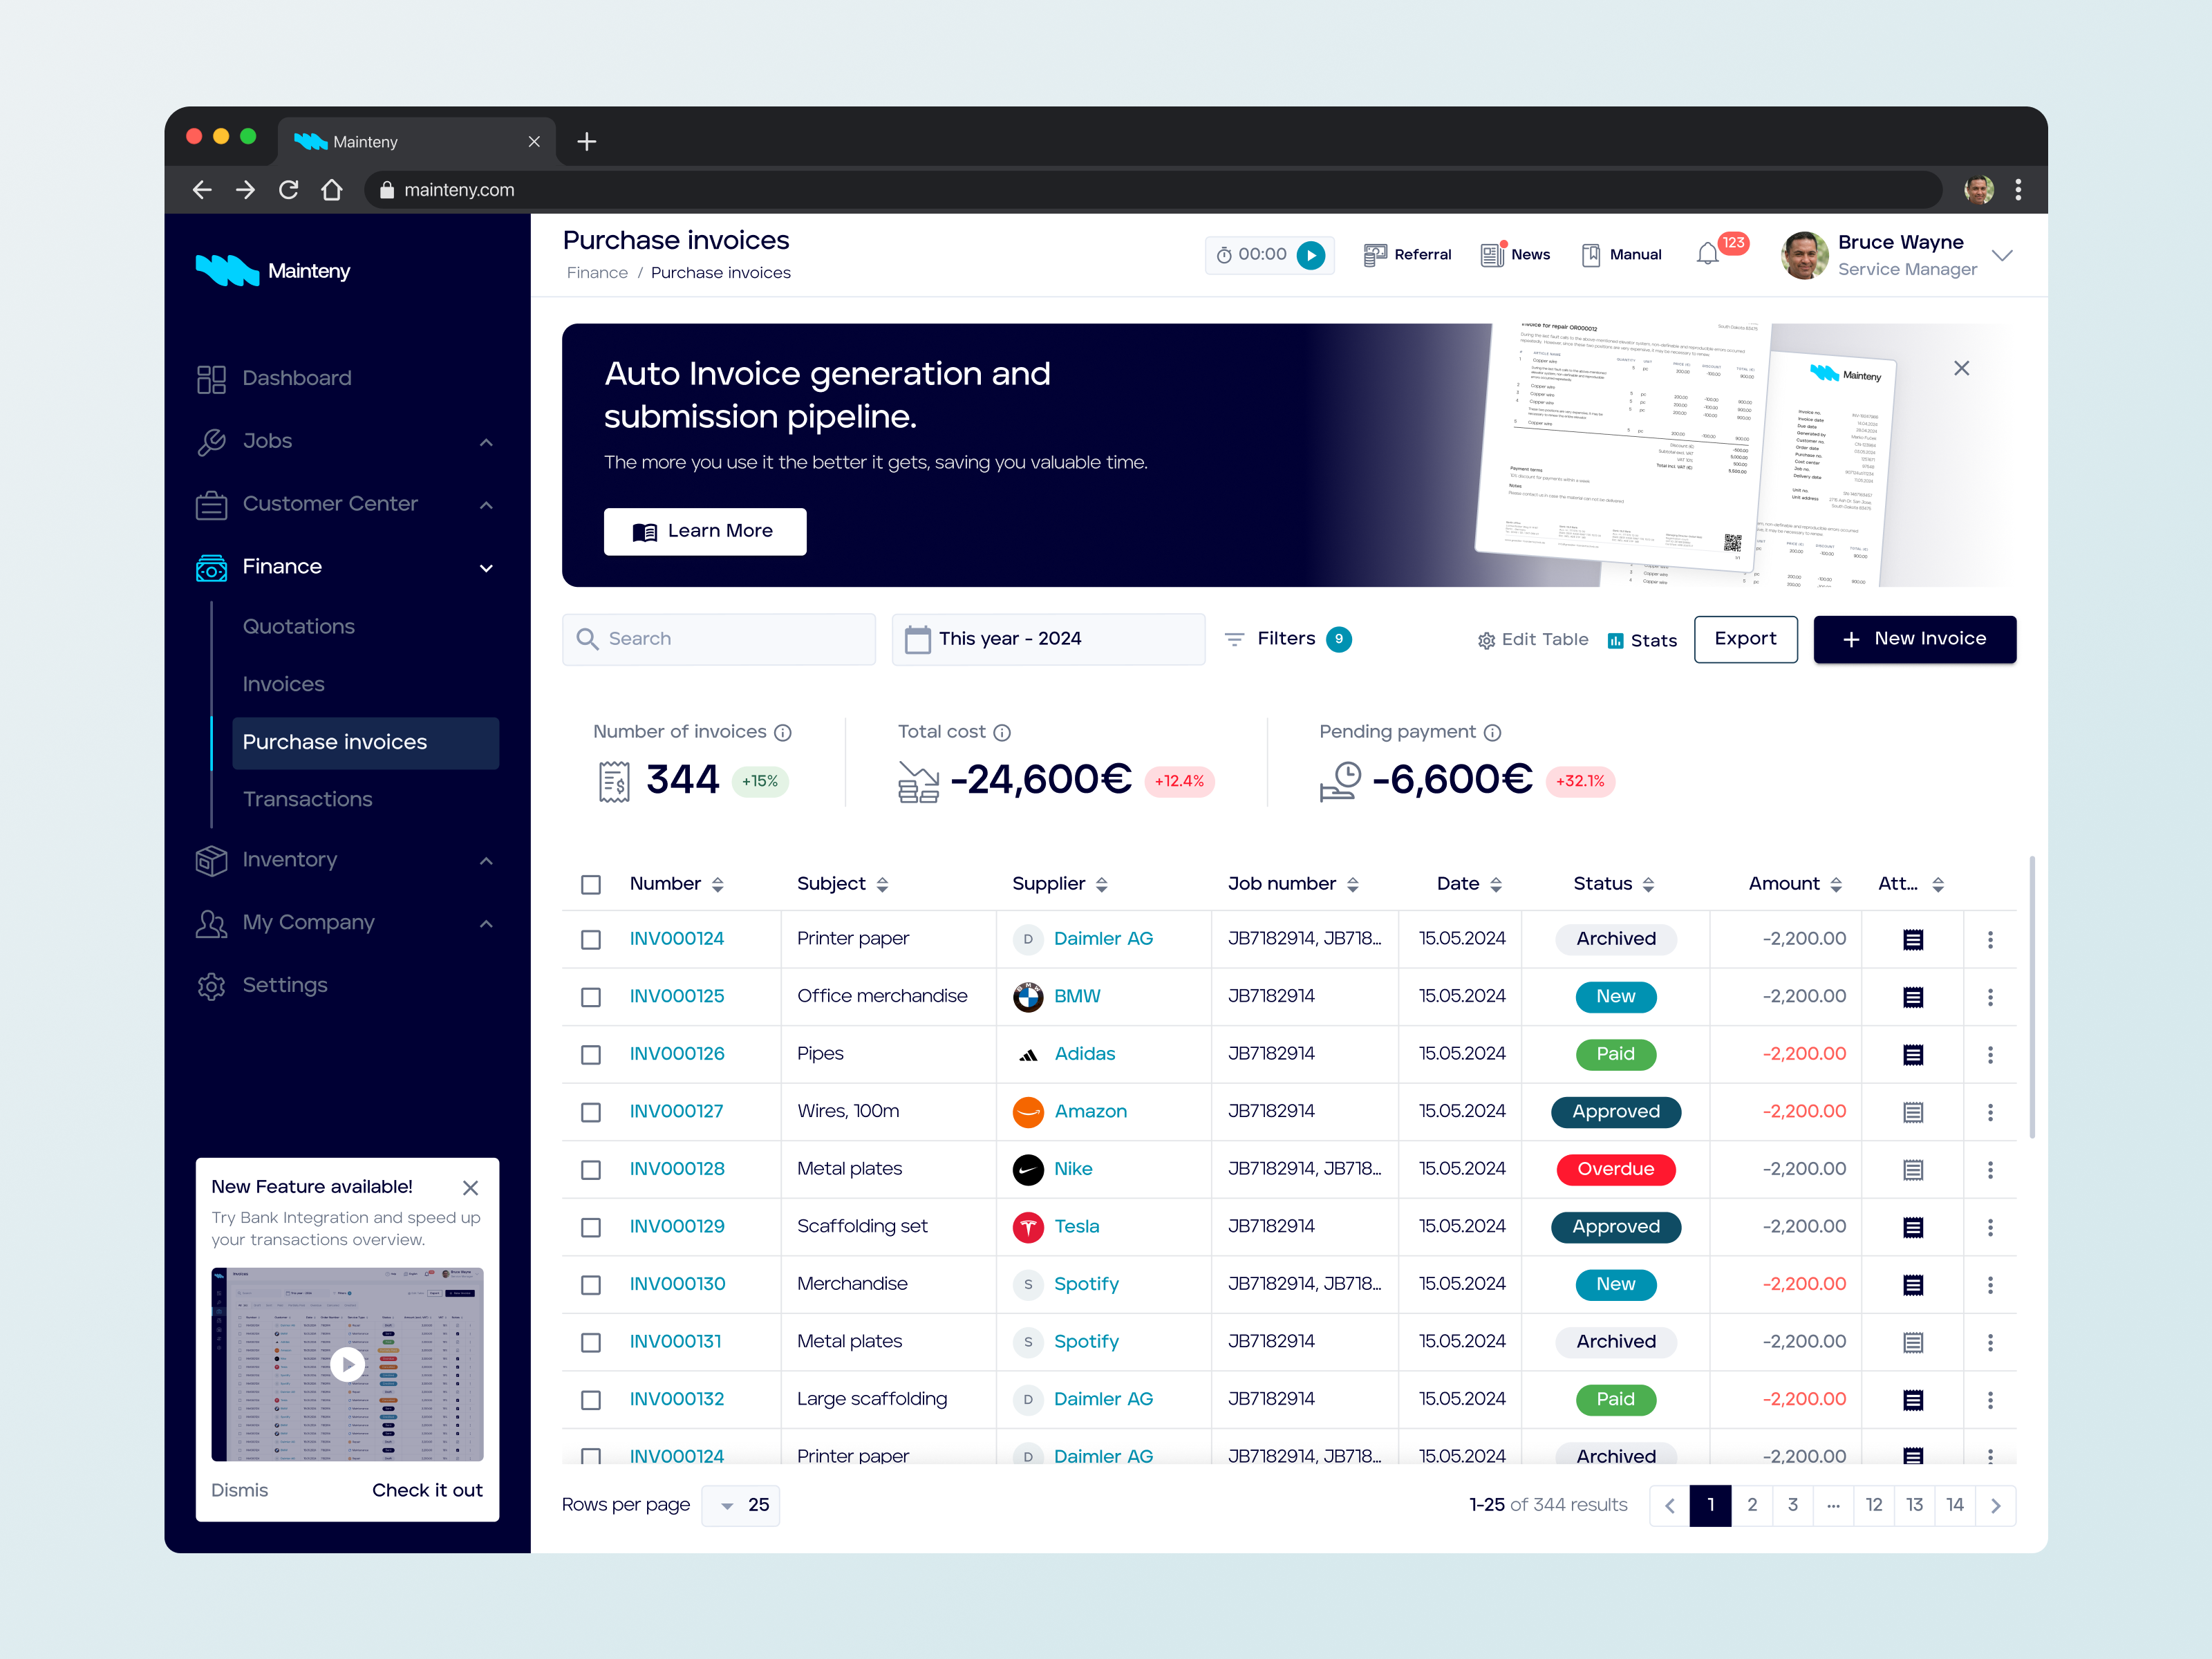Image resolution: width=2212 pixels, height=1659 pixels.
Task: Open row actions menu for INV000128
Action: pos(1990,1169)
